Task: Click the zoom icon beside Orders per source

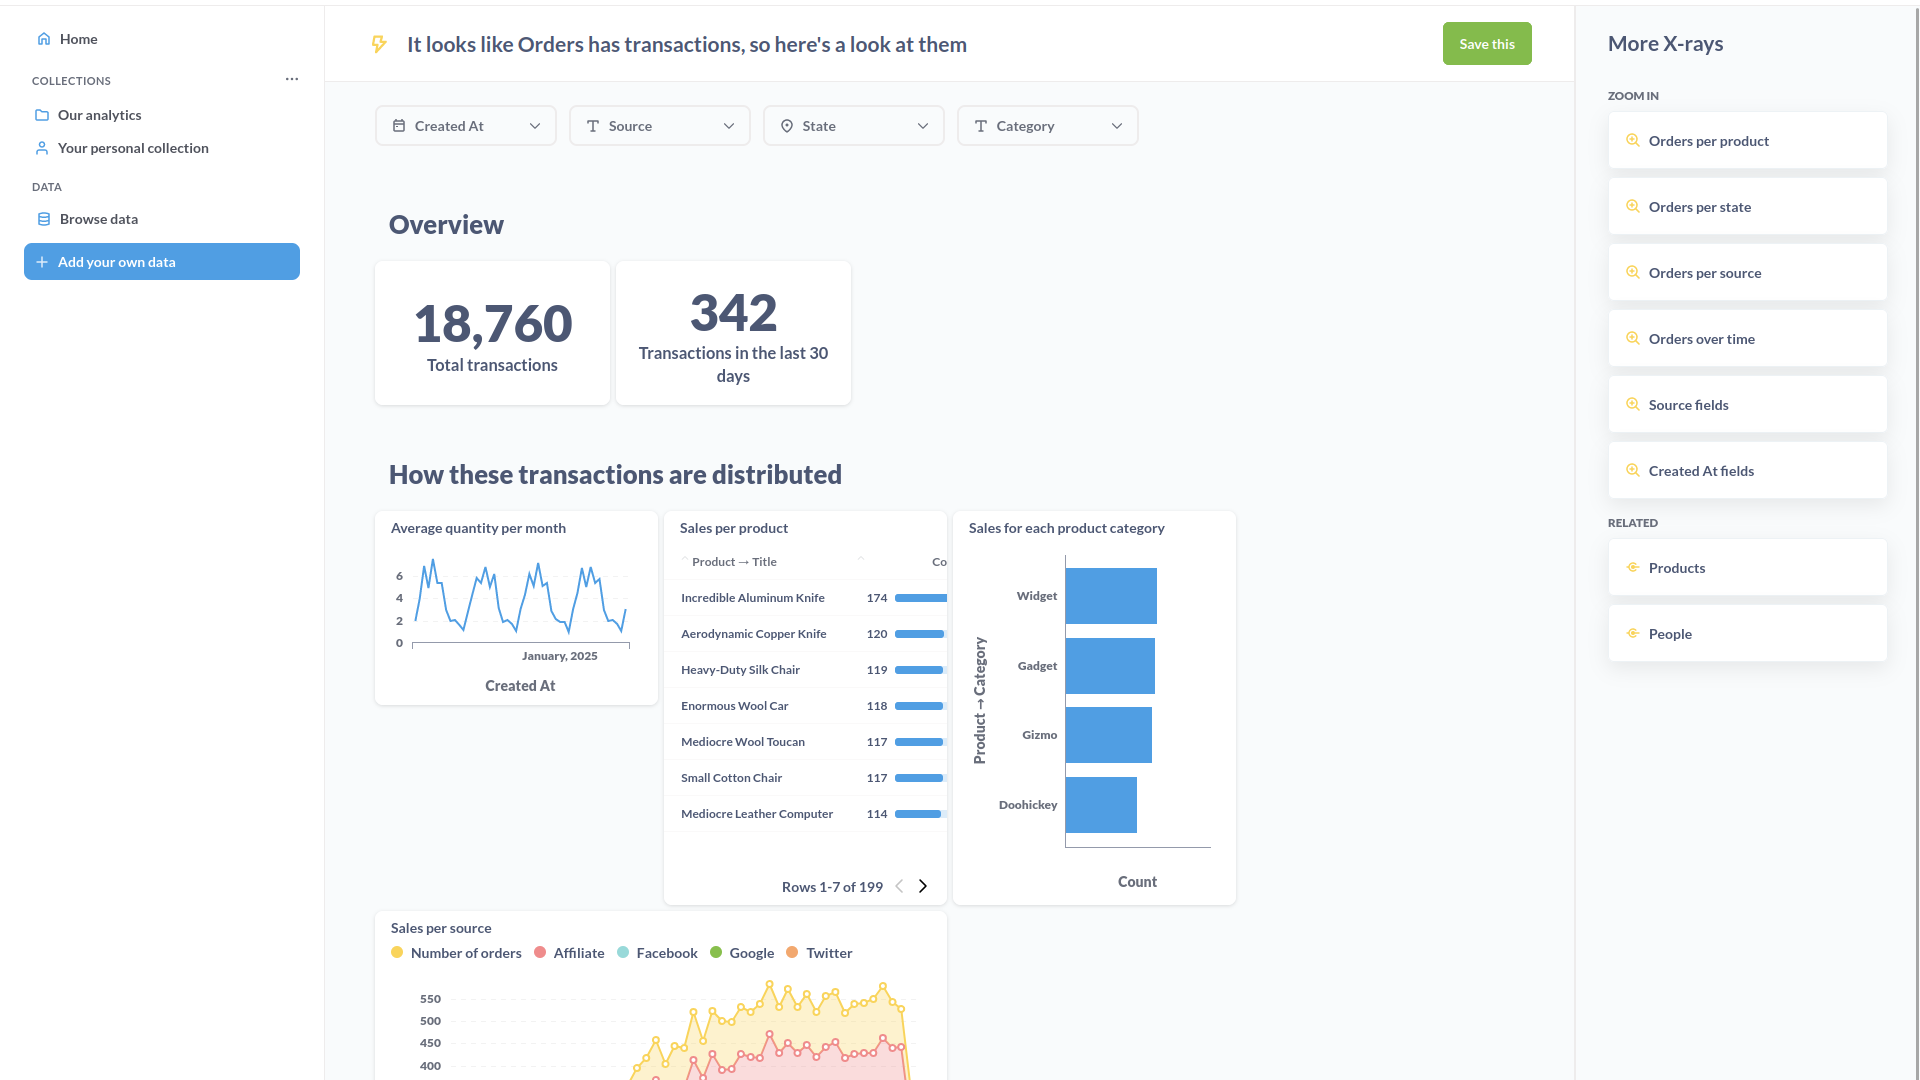Action: (x=1633, y=273)
